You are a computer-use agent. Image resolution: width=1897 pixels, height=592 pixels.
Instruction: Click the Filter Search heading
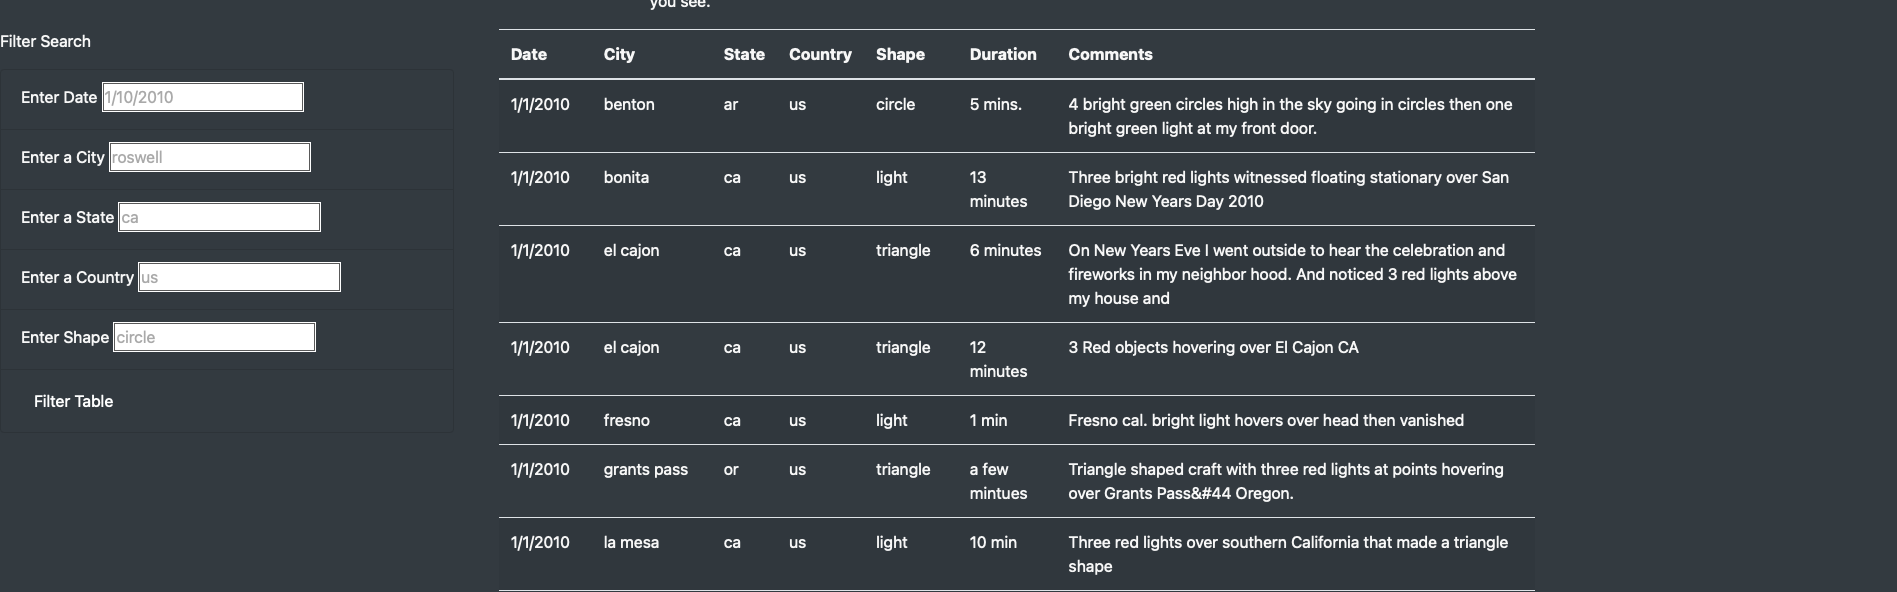coord(45,41)
